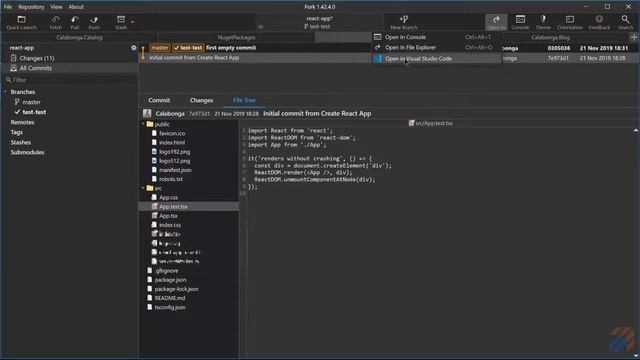
Task: Expand the Tags section
Action: (x=17, y=132)
